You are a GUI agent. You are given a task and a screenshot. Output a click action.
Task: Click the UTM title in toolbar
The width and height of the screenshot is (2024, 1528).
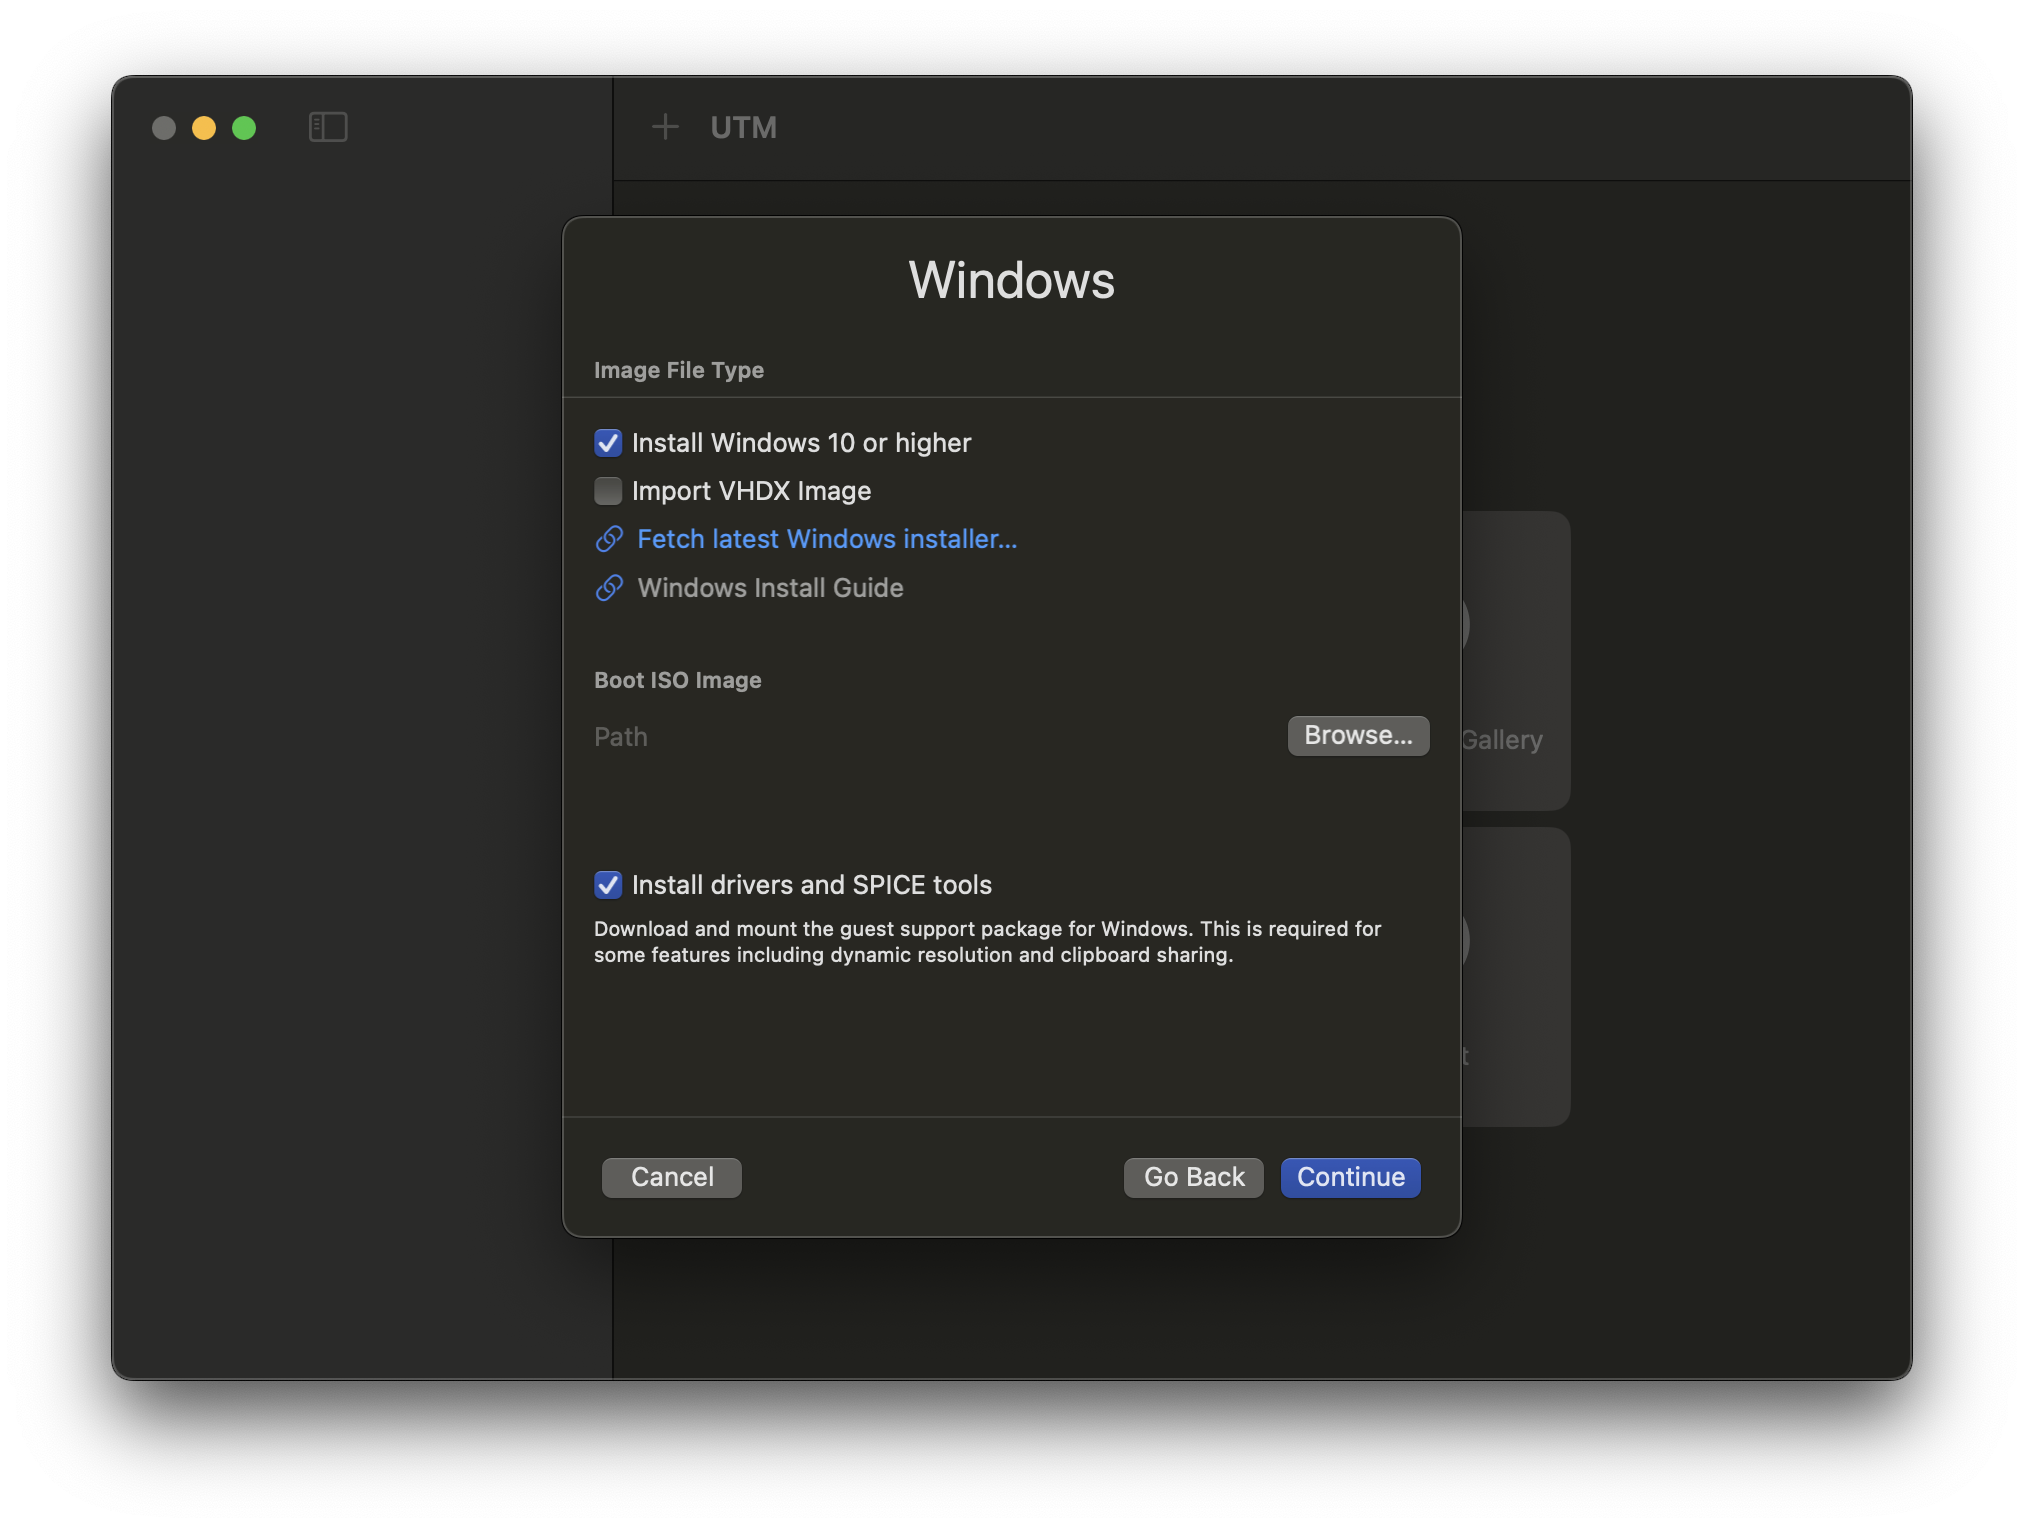click(743, 127)
